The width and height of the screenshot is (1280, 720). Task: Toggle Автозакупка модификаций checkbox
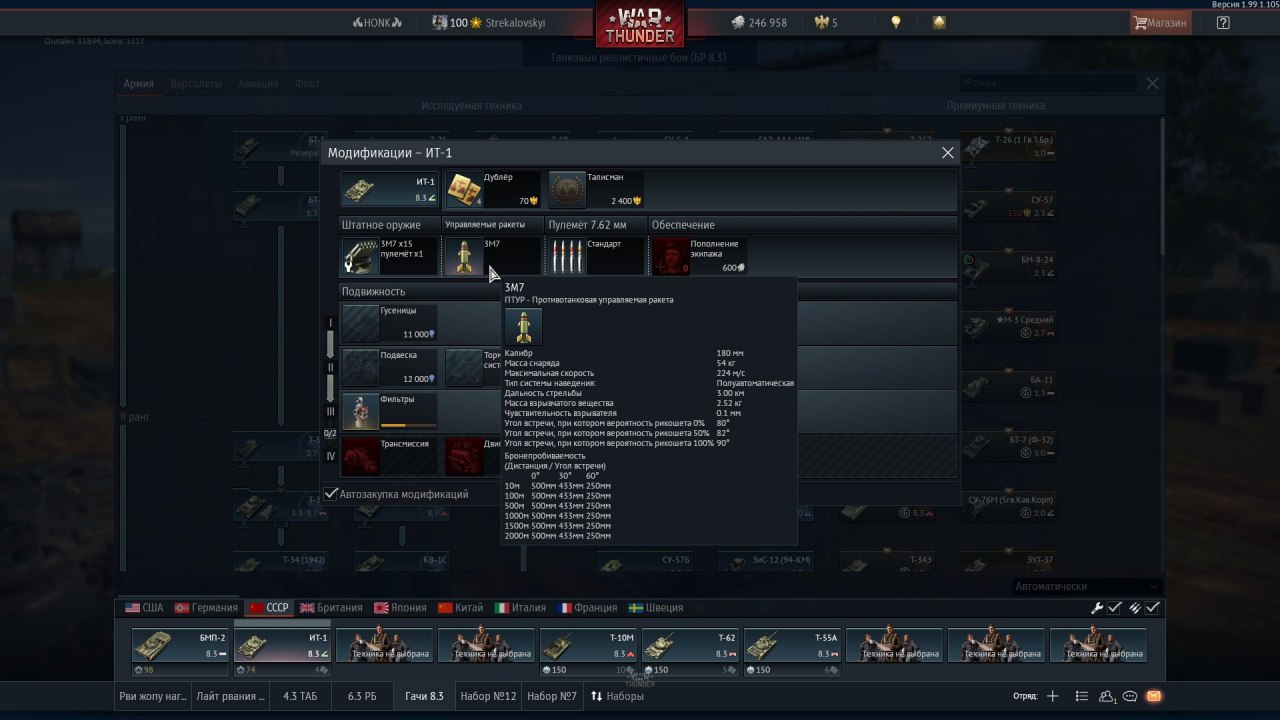(331, 494)
